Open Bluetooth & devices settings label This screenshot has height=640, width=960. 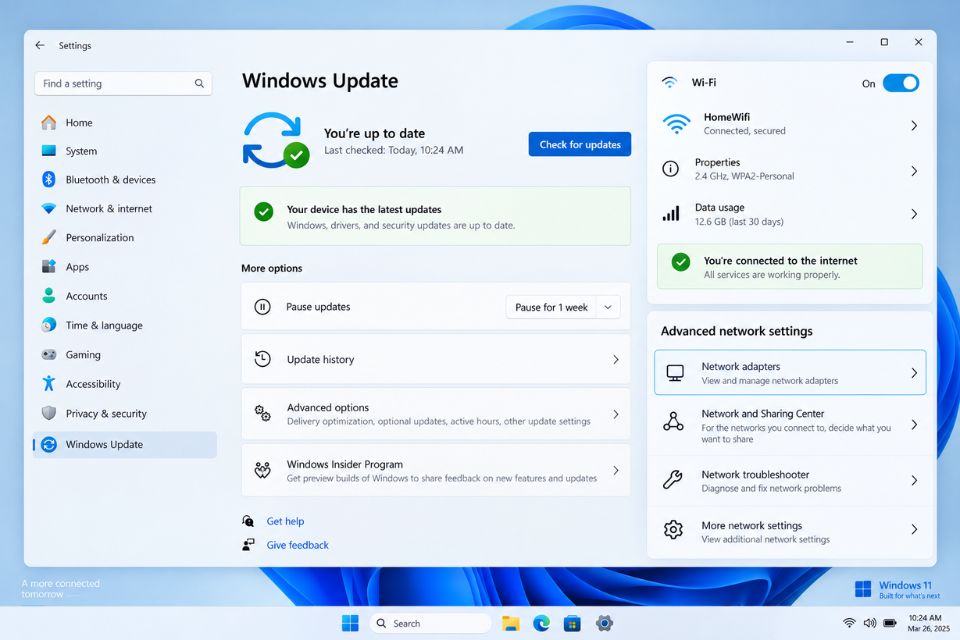pyautogui.click(x=110, y=179)
